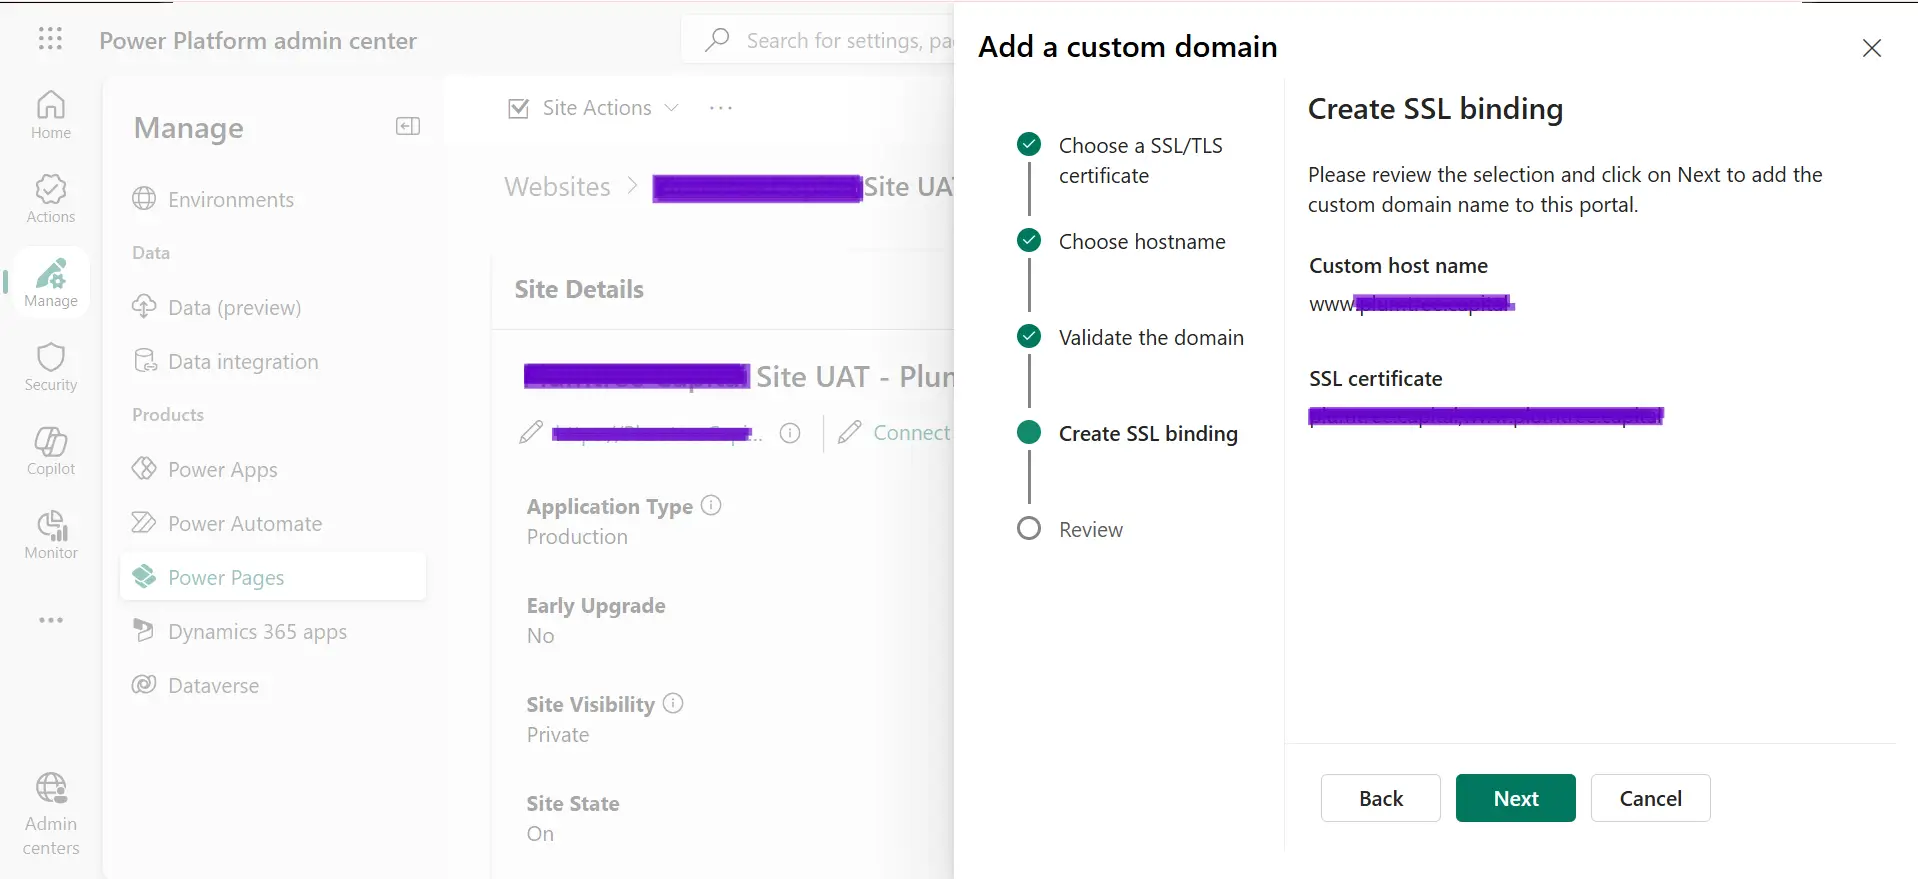Open Security in the left rail
The image size is (1918, 879).
(x=51, y=367)
